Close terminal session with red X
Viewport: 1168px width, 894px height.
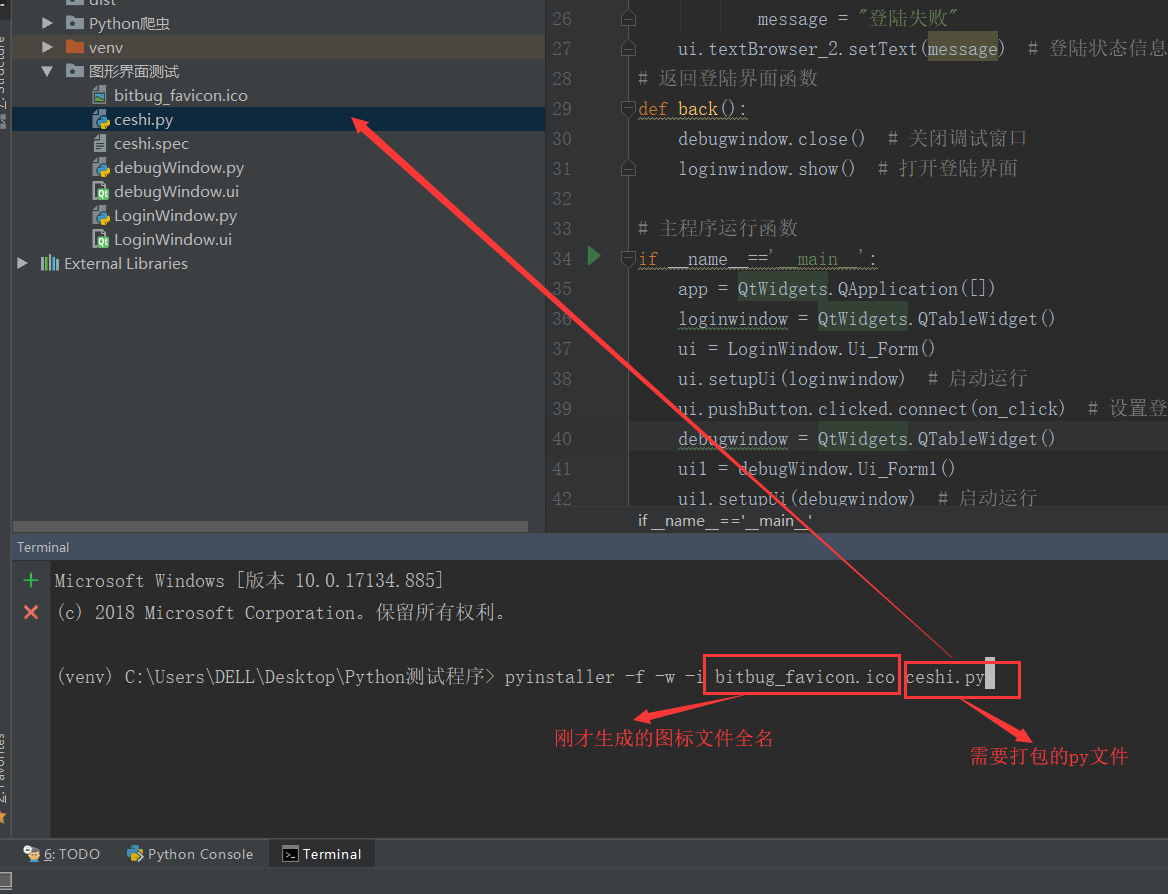31,612
